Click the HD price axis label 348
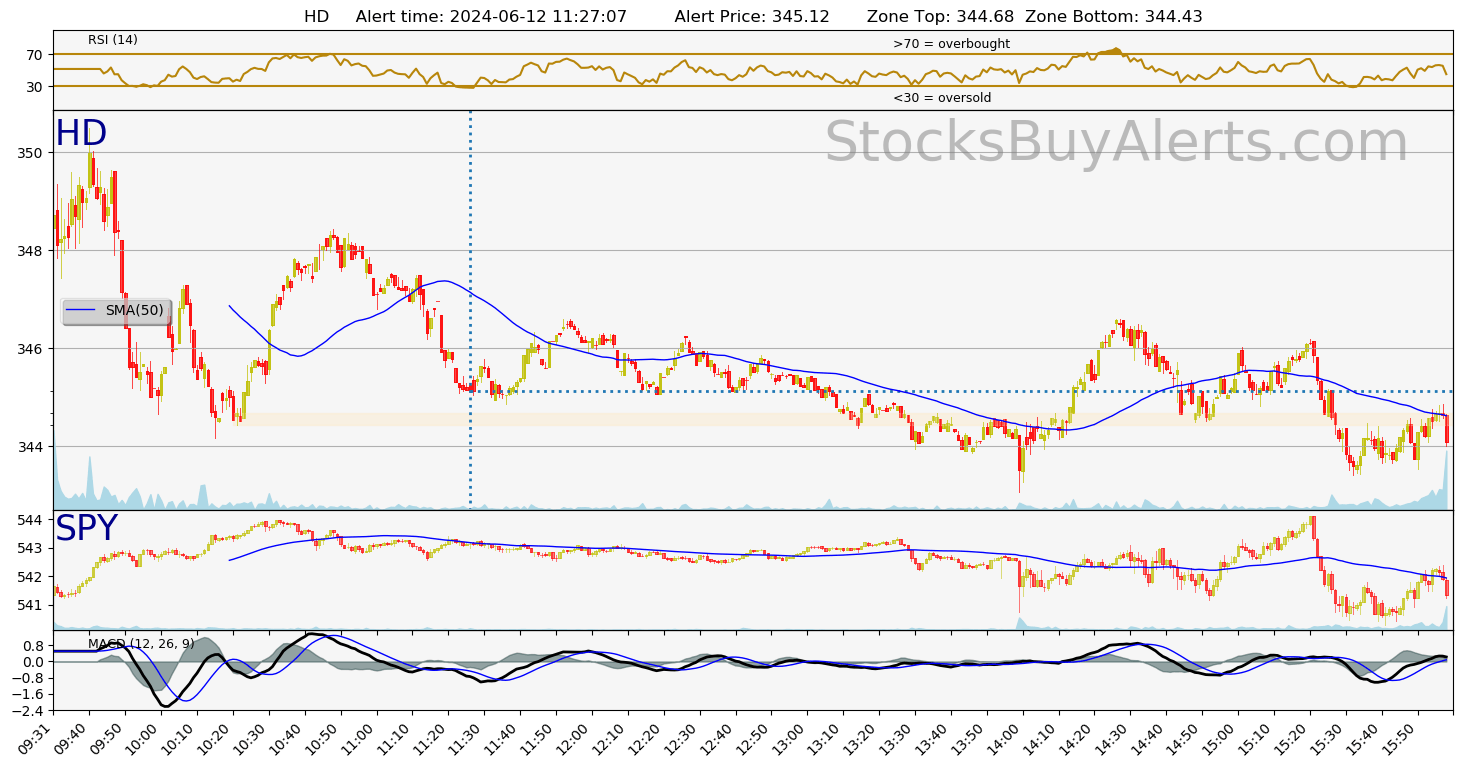1468x768 pixels. coord(31,251)
